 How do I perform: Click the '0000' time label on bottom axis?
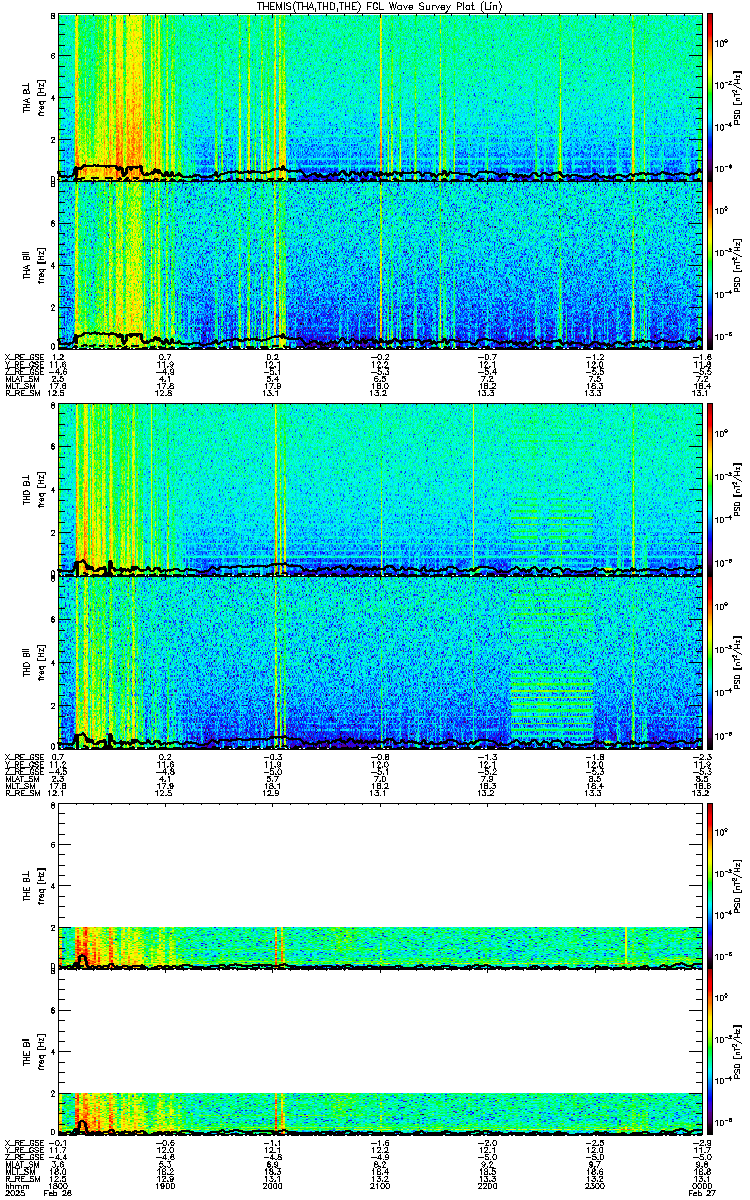[x=701, y=1185]
